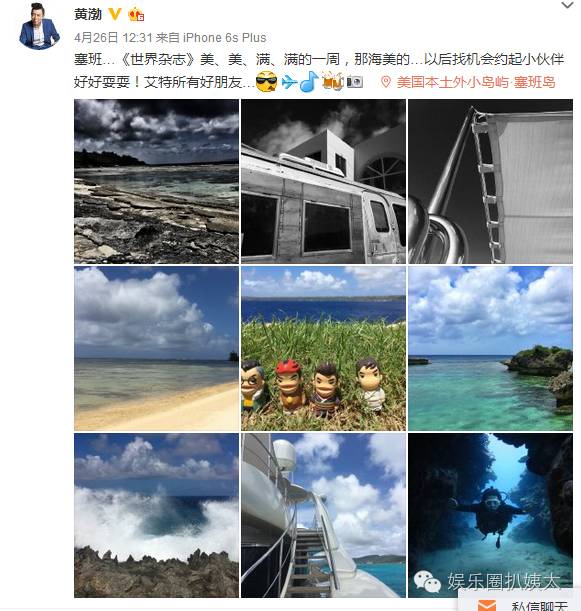Open the 美国本土外小岛屿·塞班岛 location link
This screenshot has width=581, height=611.
(x=476, y=82)
